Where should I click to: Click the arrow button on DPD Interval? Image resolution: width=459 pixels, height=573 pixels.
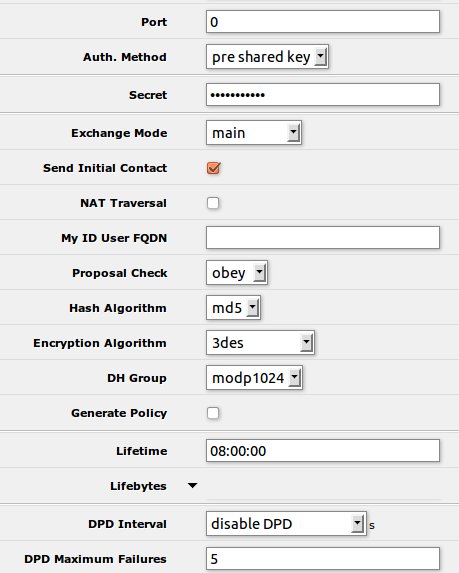(357, 524)
